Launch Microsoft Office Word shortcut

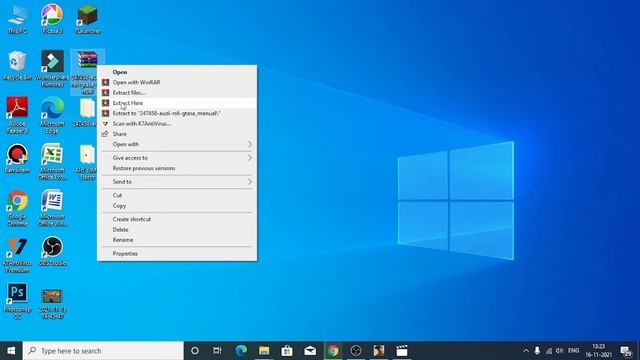(x=52, y=208)
